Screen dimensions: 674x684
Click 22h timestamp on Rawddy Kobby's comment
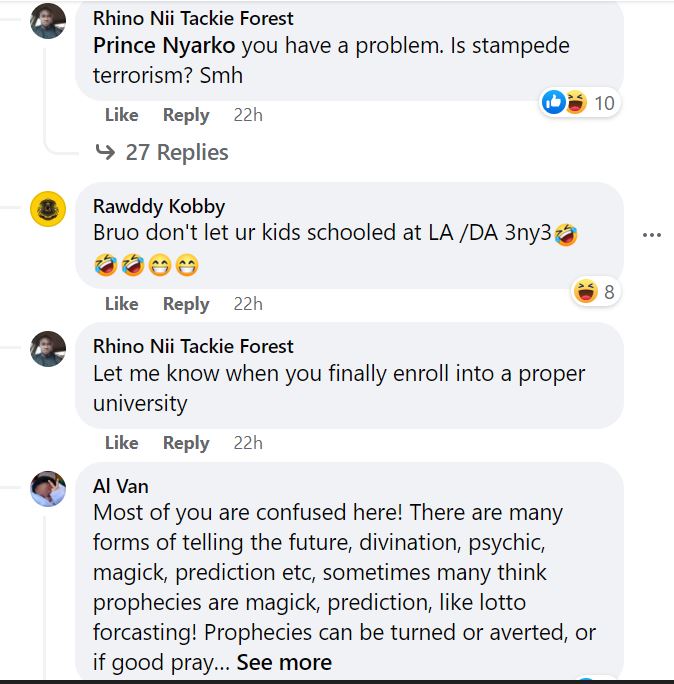[x=248, y=304]
